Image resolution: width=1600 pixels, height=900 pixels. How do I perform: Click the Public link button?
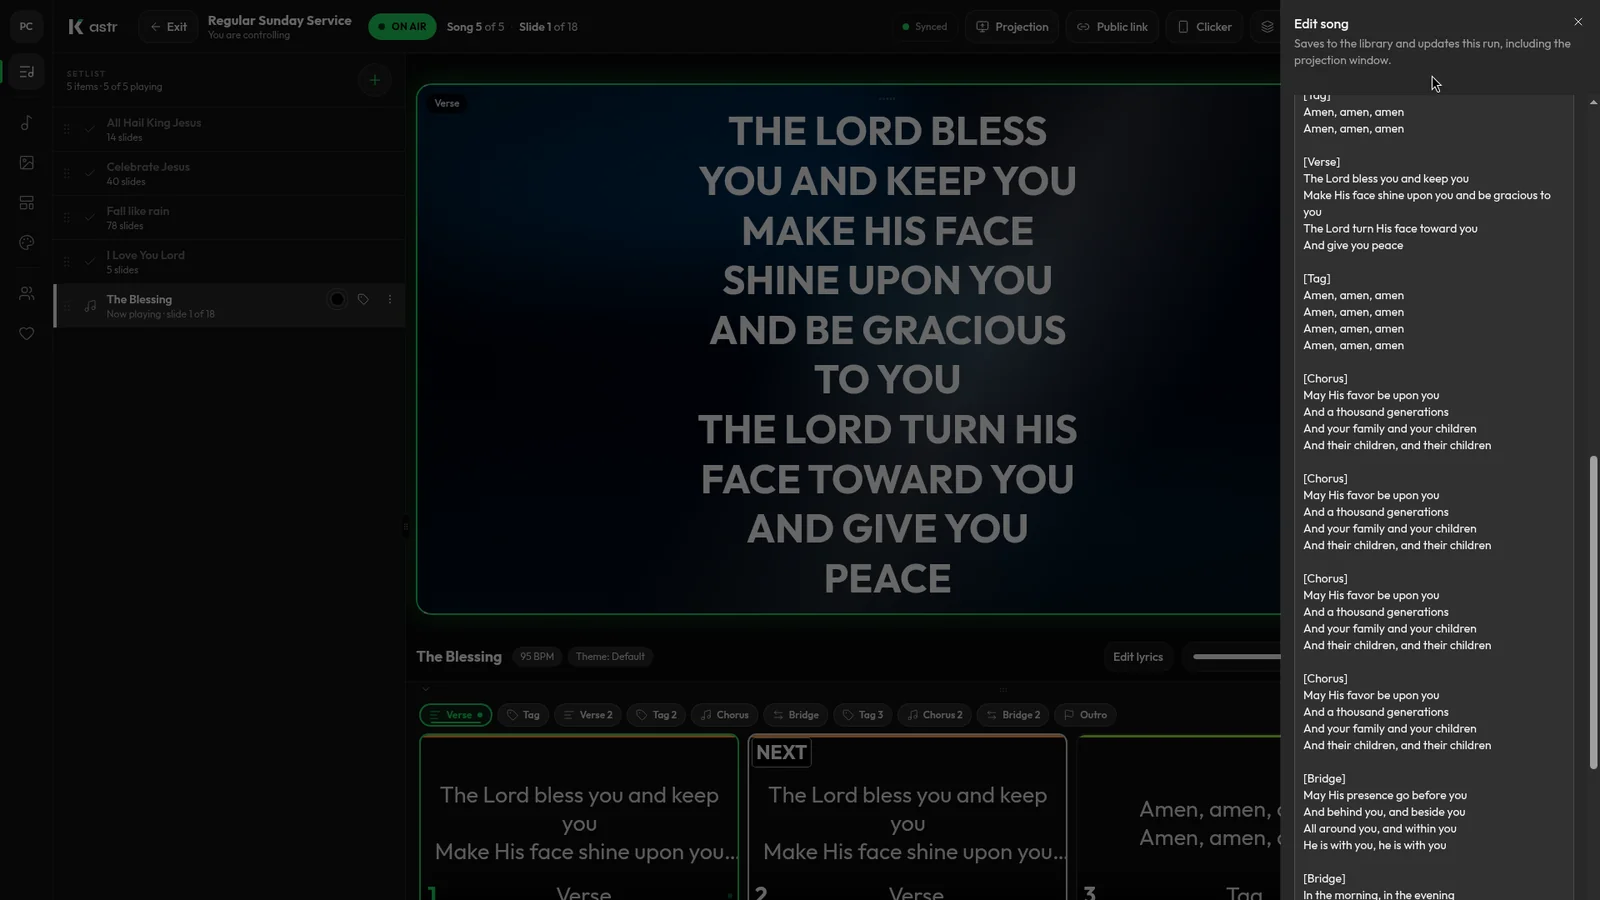tap(1112, 27)
